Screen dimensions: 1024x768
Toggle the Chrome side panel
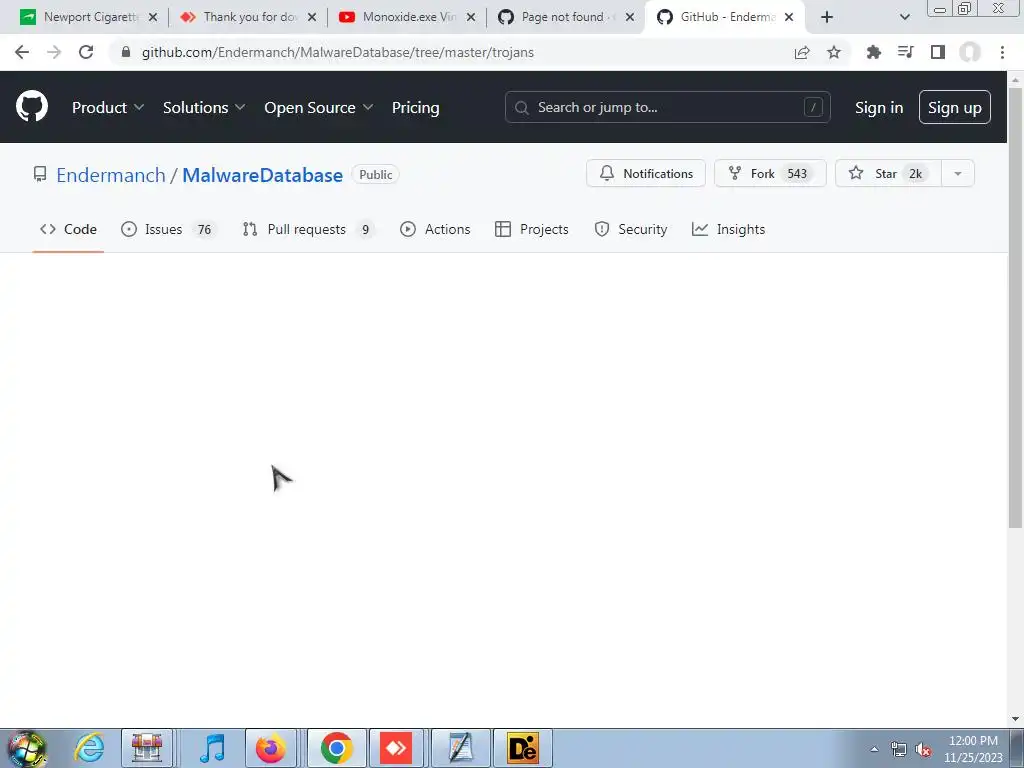(938, 52)
